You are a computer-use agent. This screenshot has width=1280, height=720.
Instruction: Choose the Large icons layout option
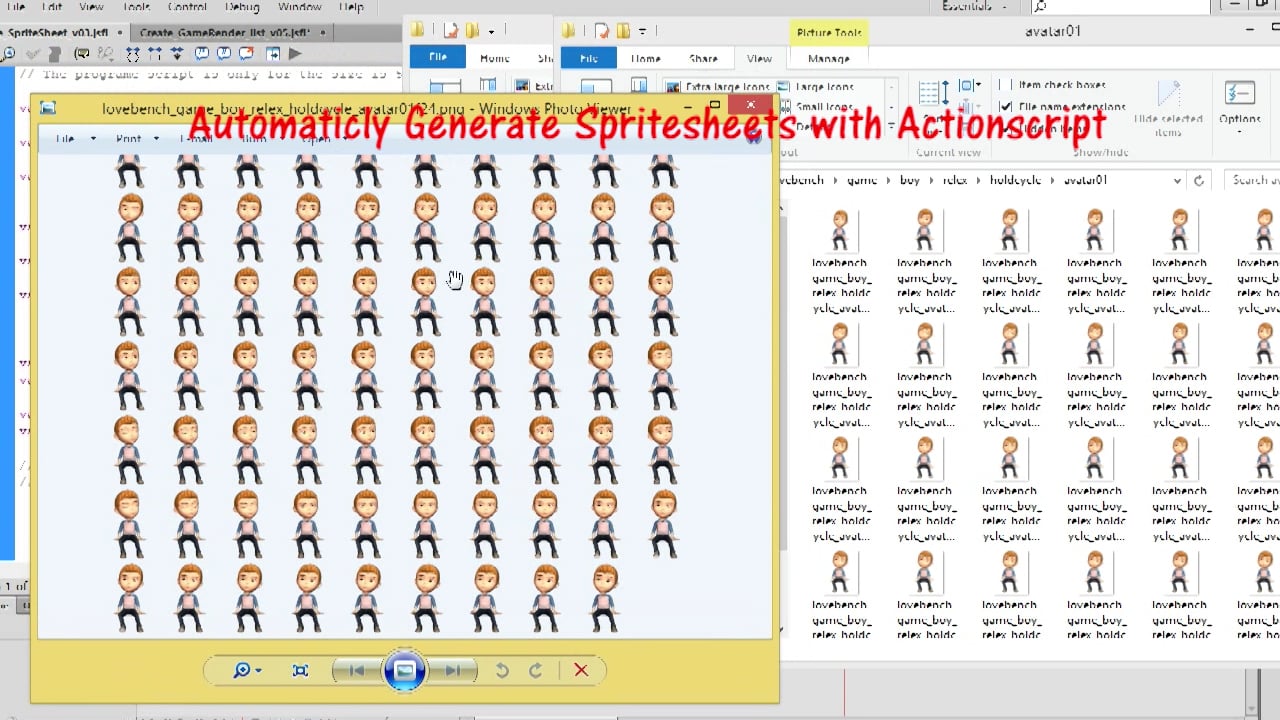(x=815, y=87)
